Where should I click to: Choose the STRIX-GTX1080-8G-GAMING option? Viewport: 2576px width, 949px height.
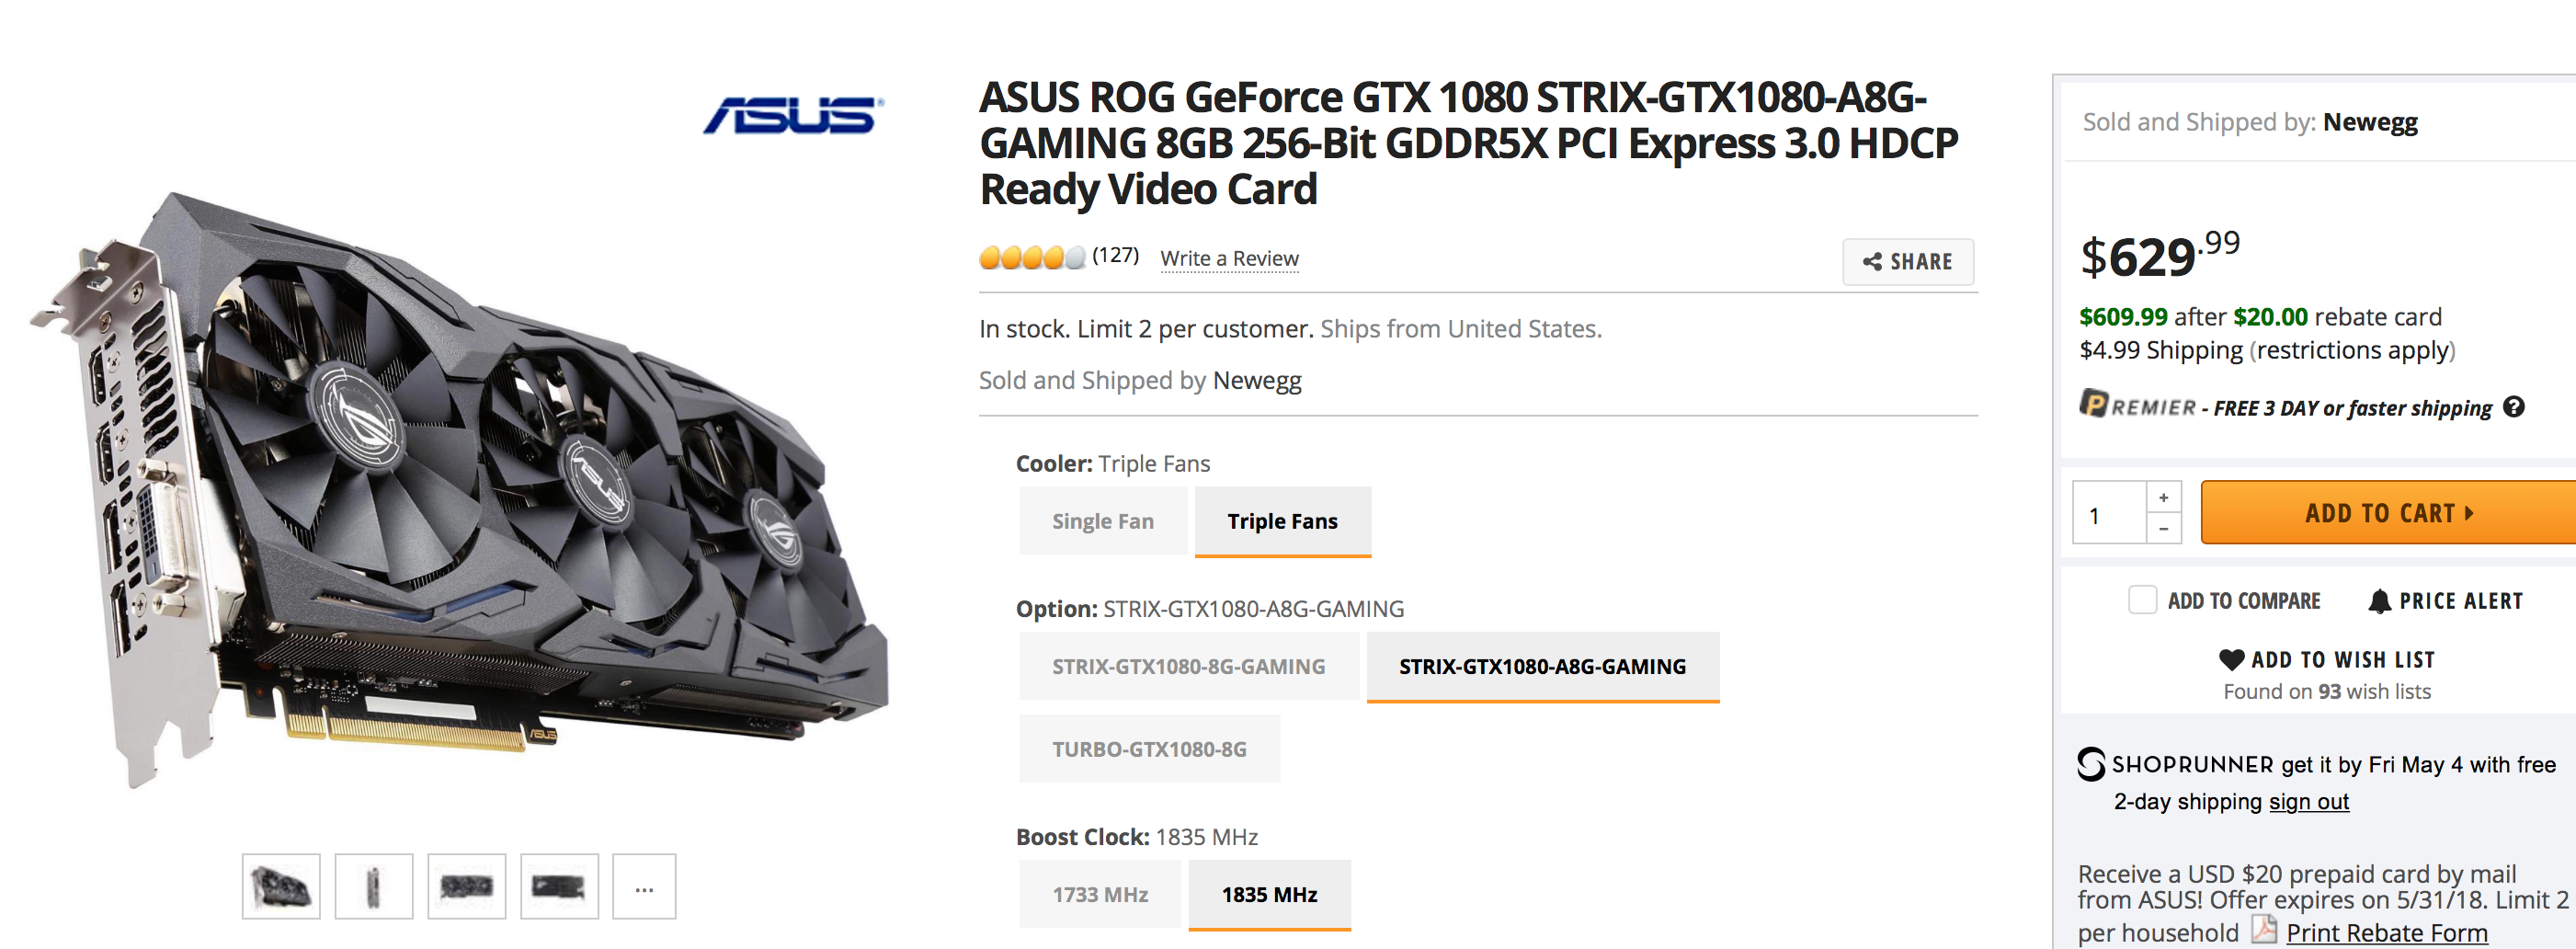(x=1189, y=666)
